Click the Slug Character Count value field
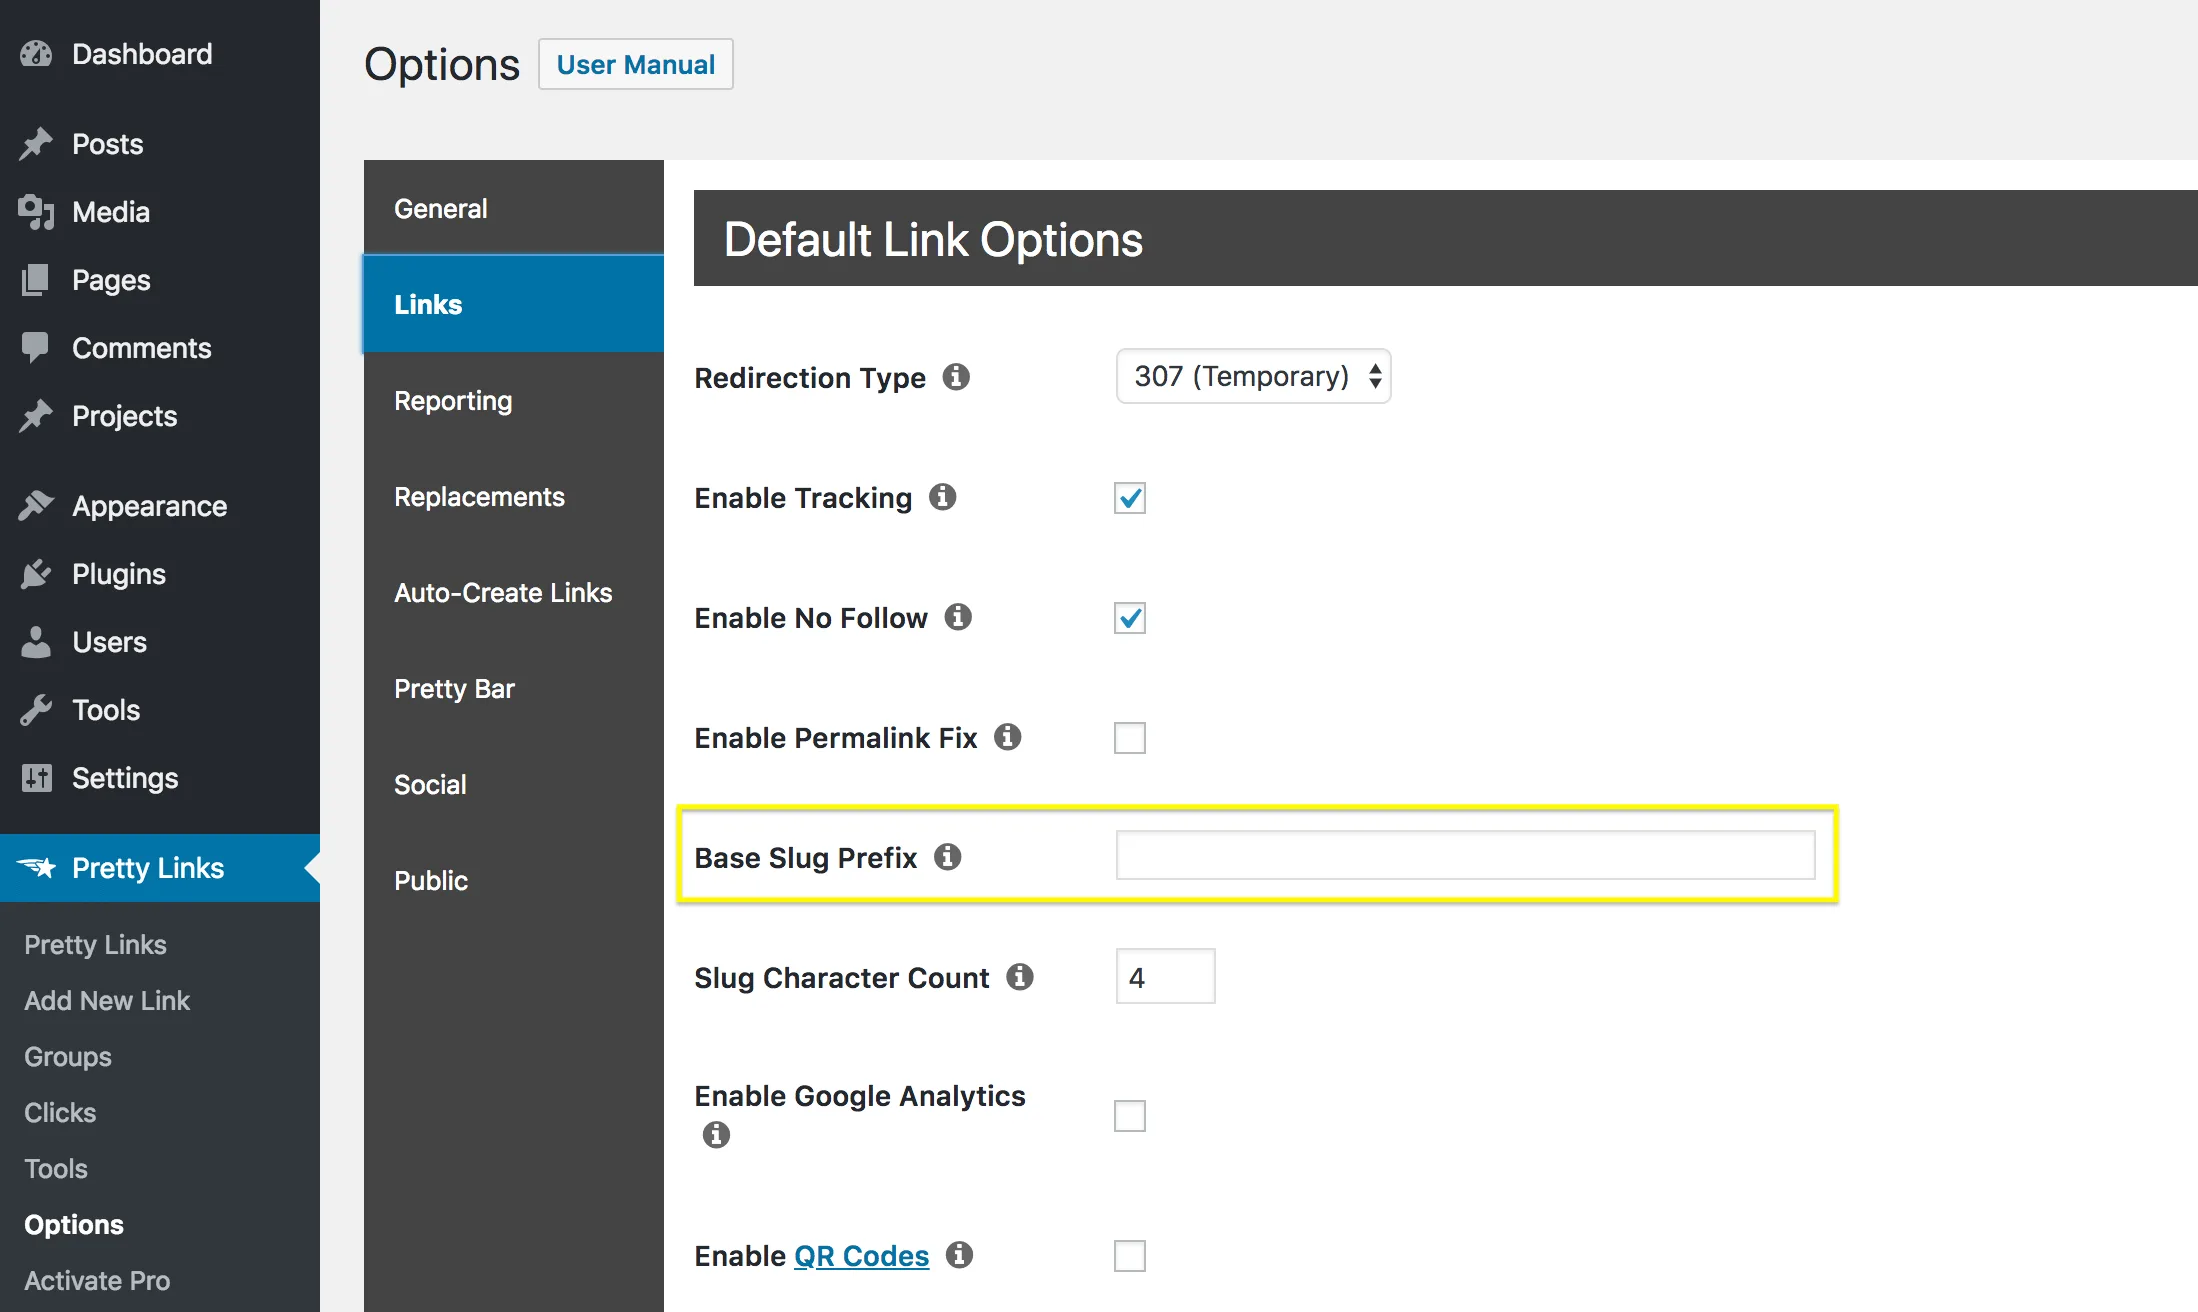The width and height of the screenshot is (2198, 1312). [1163, 976]
